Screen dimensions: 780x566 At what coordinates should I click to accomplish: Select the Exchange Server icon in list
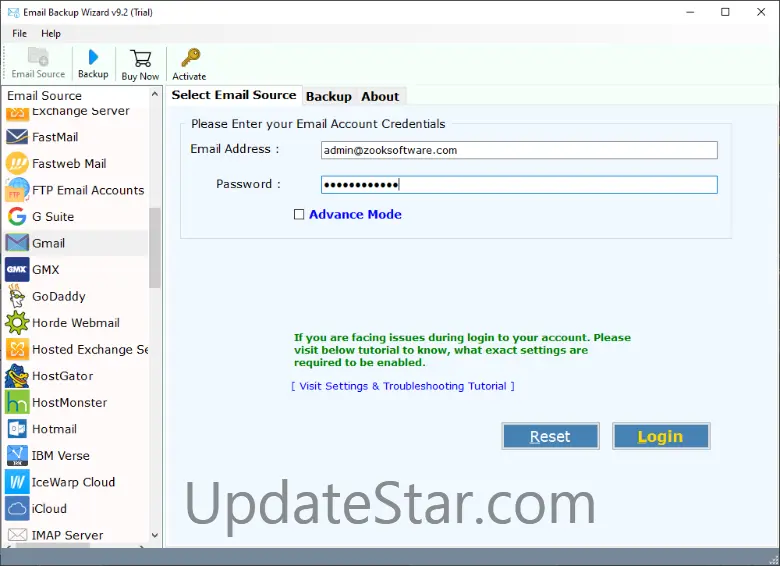pyautogui.click(x=17, y=114)
